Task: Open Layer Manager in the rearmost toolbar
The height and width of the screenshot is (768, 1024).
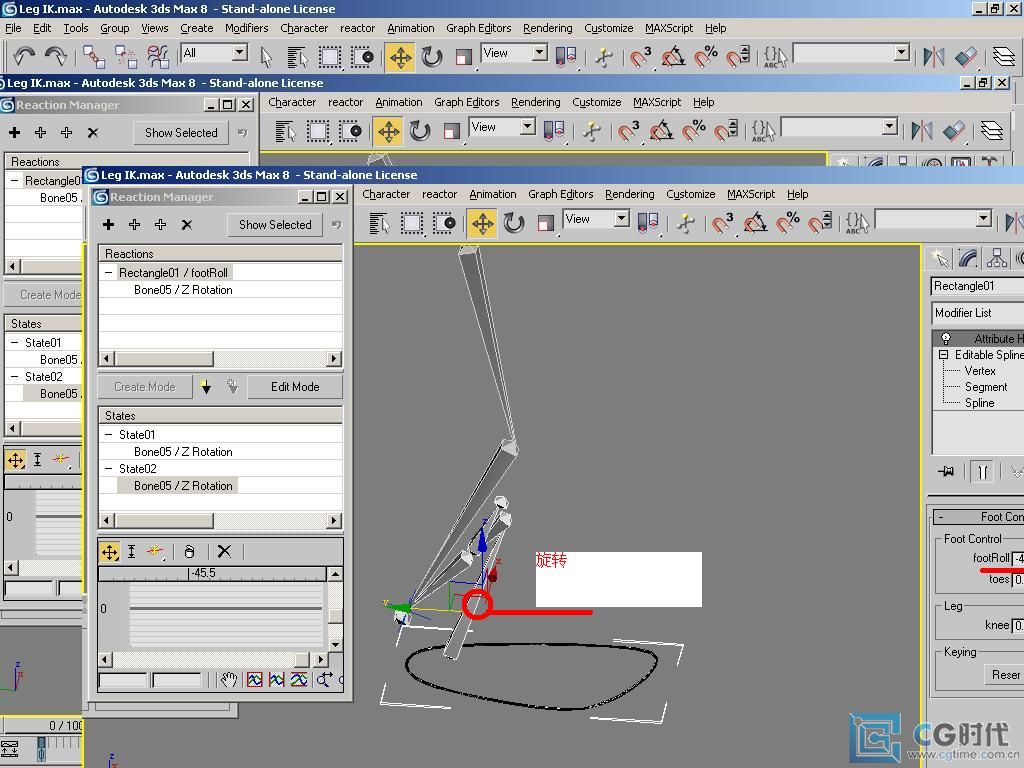Action: [1004, 57]
